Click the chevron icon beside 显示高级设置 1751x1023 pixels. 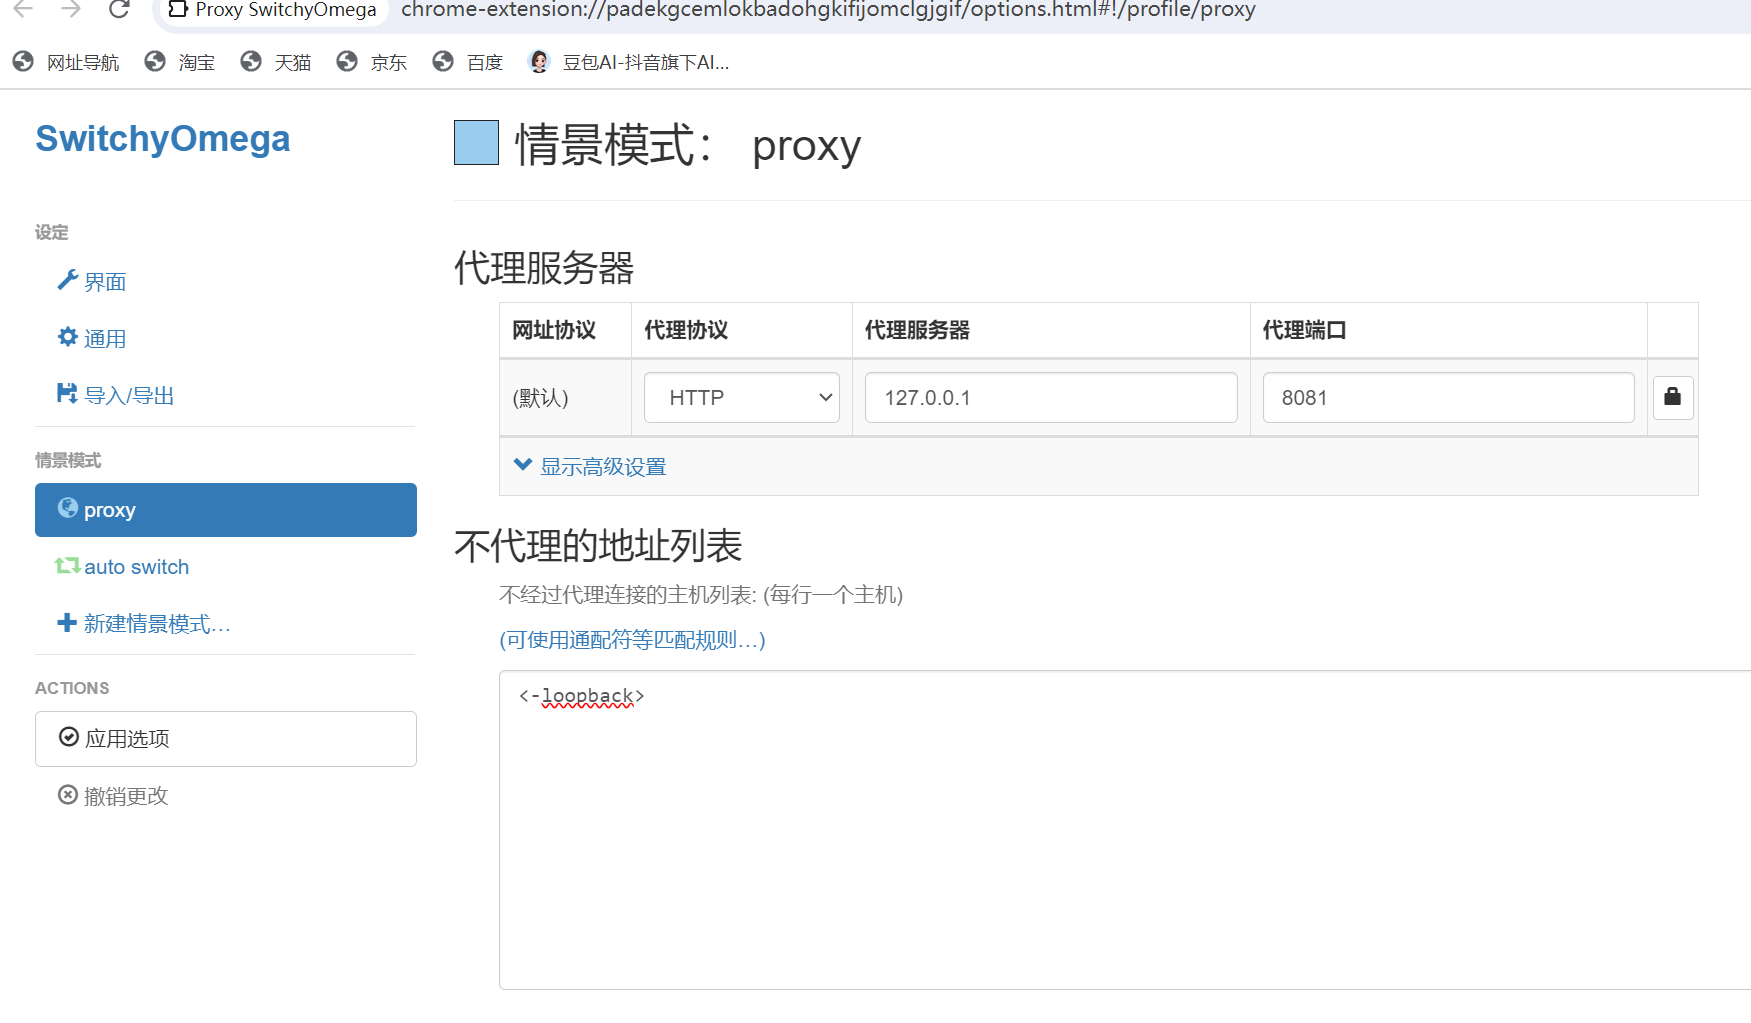click(522, 464)
